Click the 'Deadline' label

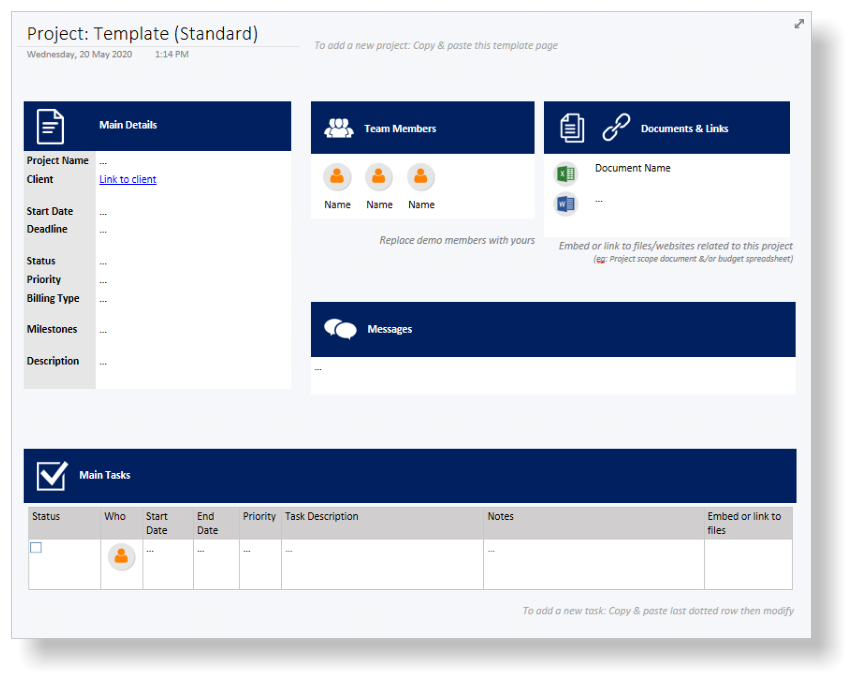click(x=47, y=229)
